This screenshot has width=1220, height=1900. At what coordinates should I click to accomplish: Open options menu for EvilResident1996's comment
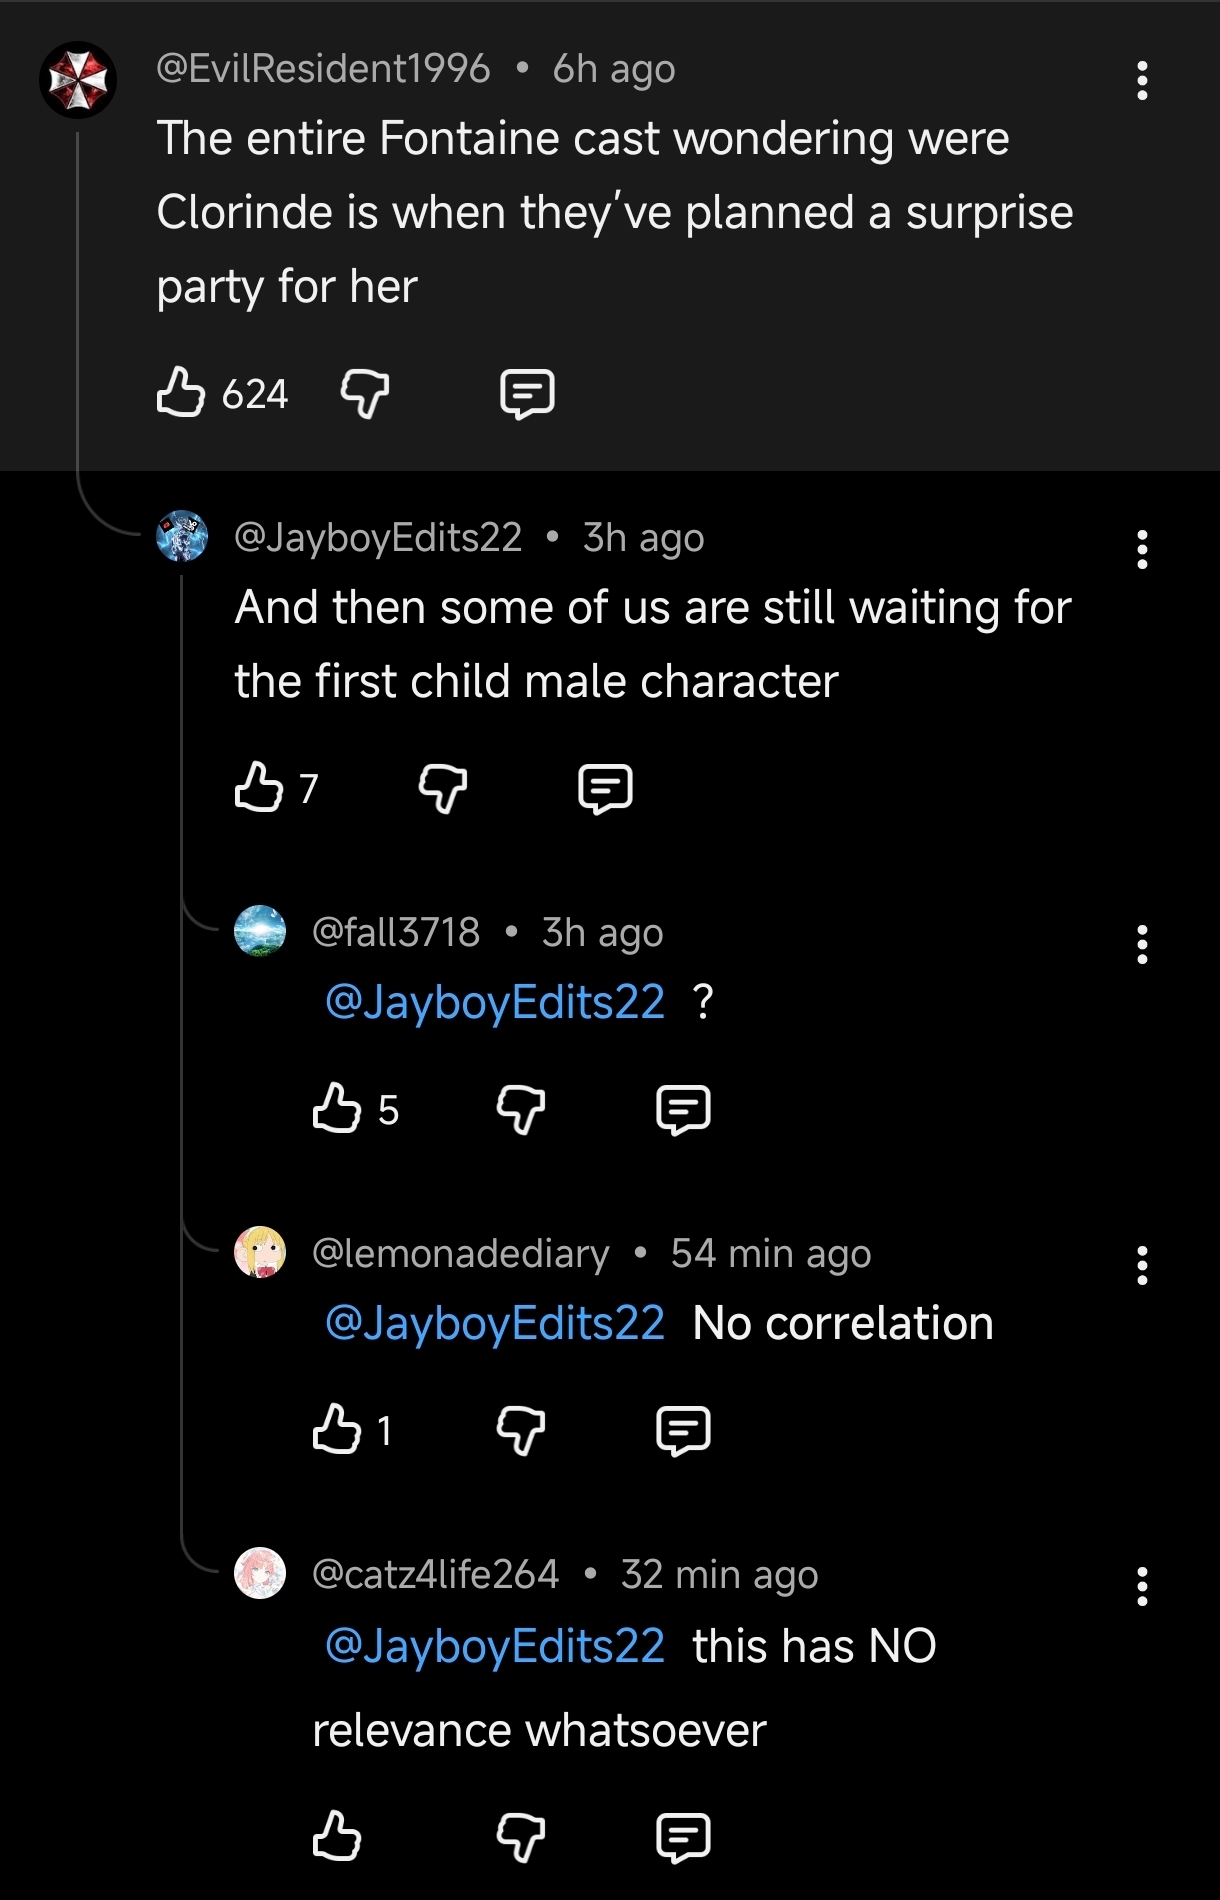(1142, 81)
